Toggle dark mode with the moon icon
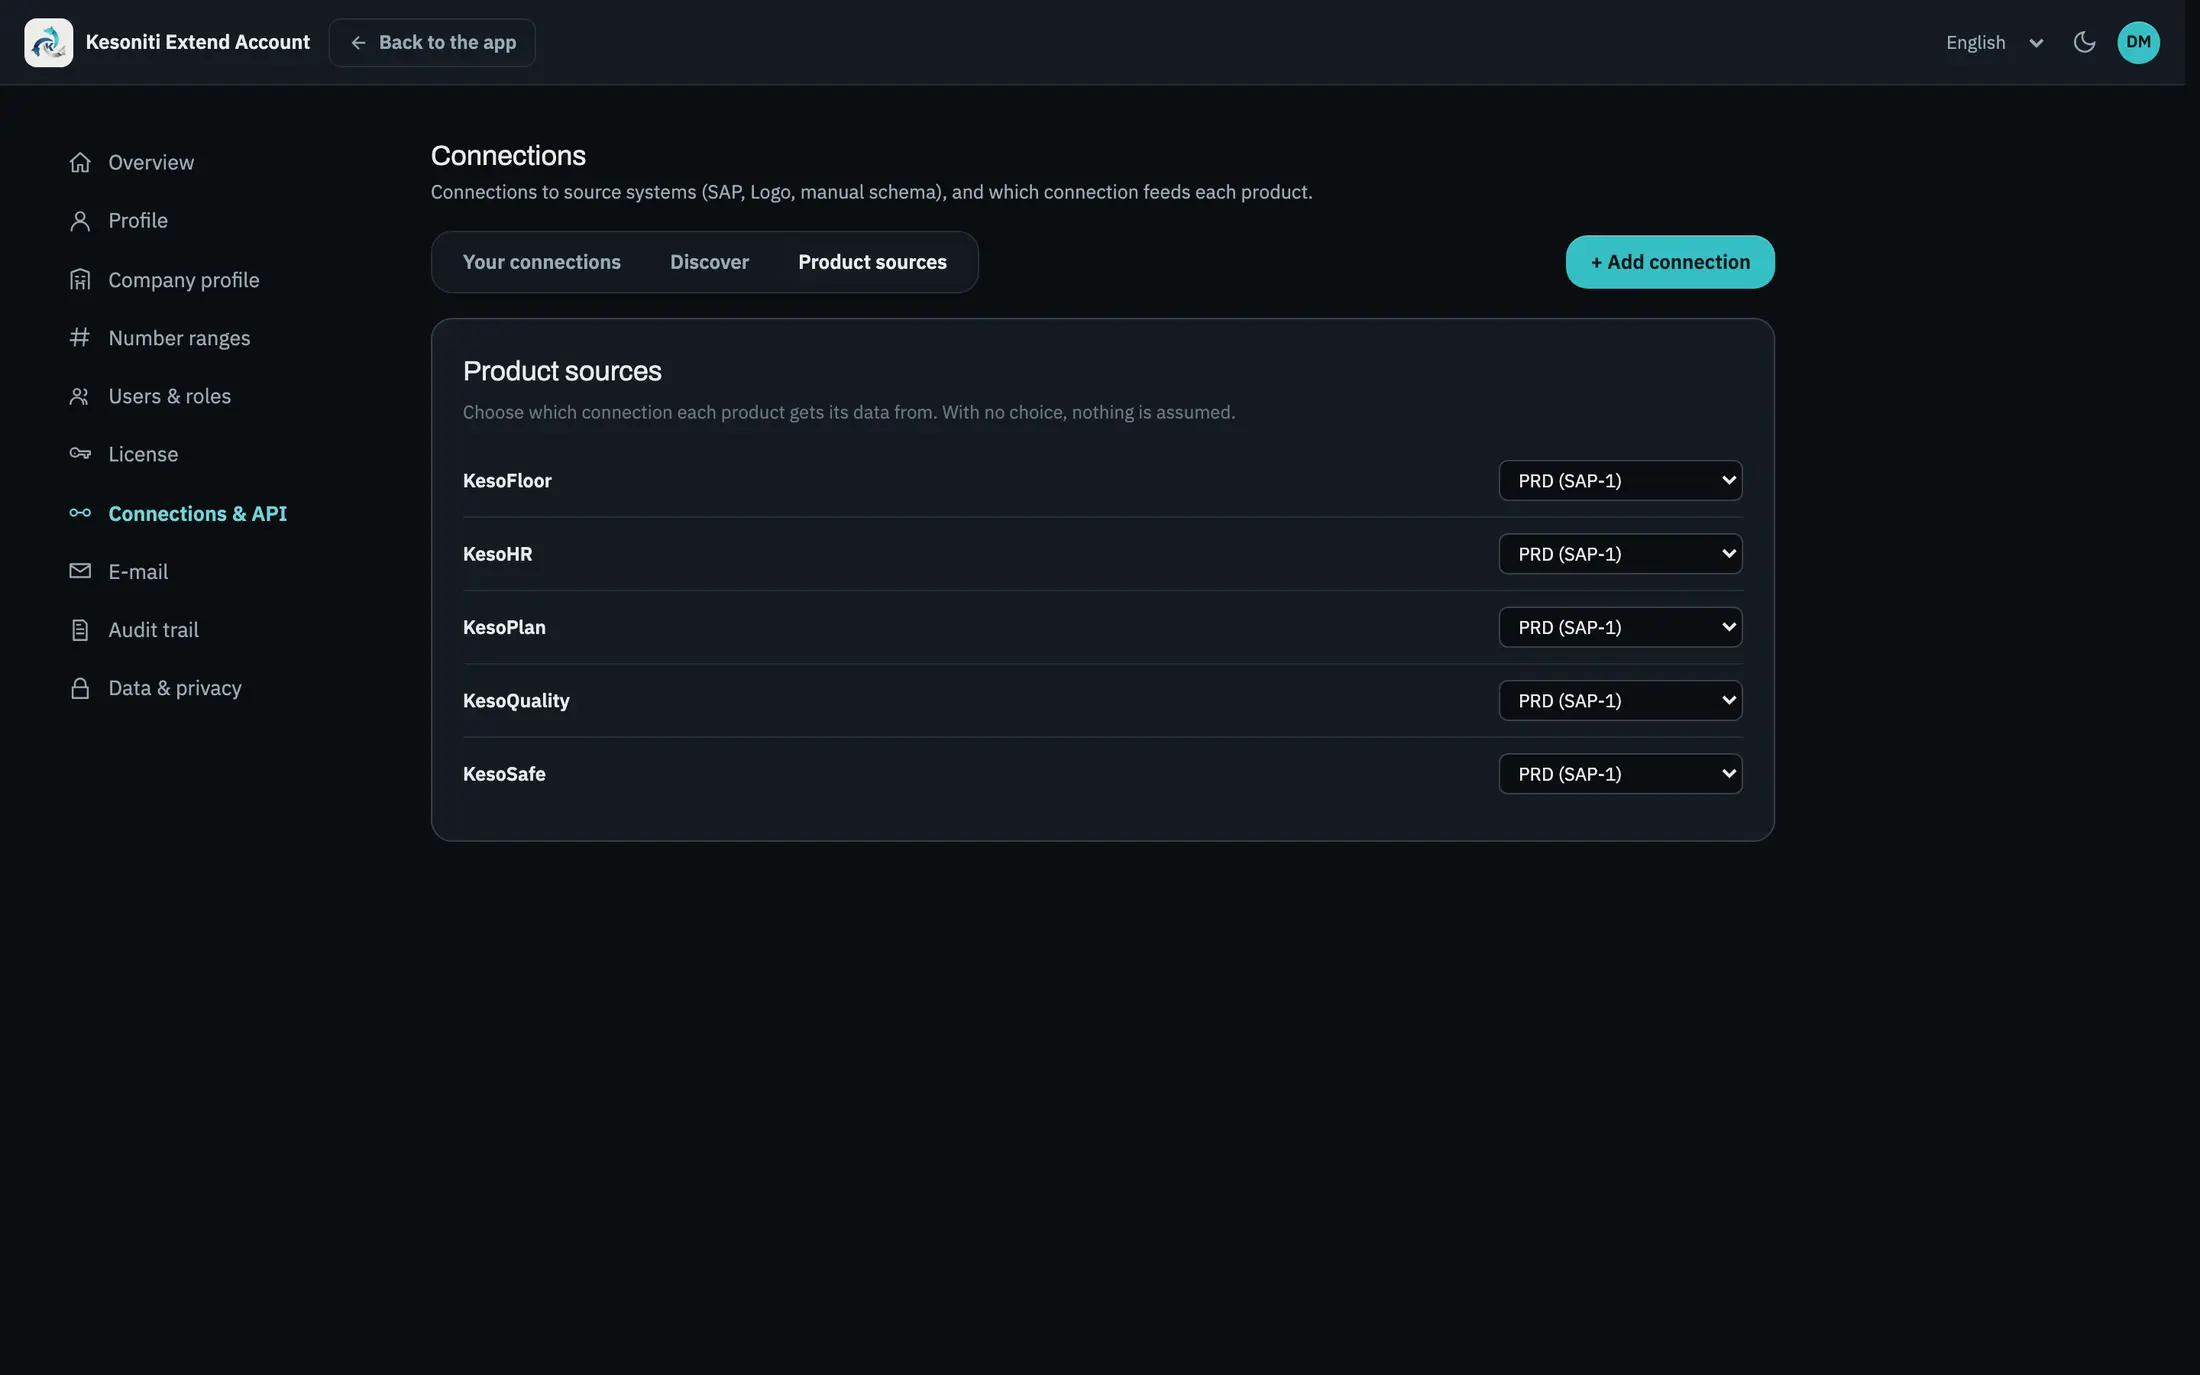2200x1375 pixels. 2084,42
